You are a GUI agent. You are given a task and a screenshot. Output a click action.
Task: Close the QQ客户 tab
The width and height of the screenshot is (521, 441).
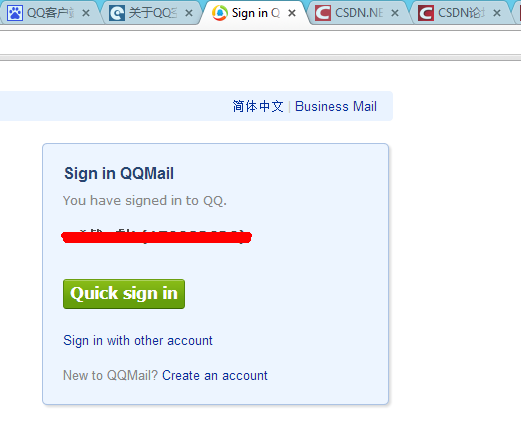86,13
